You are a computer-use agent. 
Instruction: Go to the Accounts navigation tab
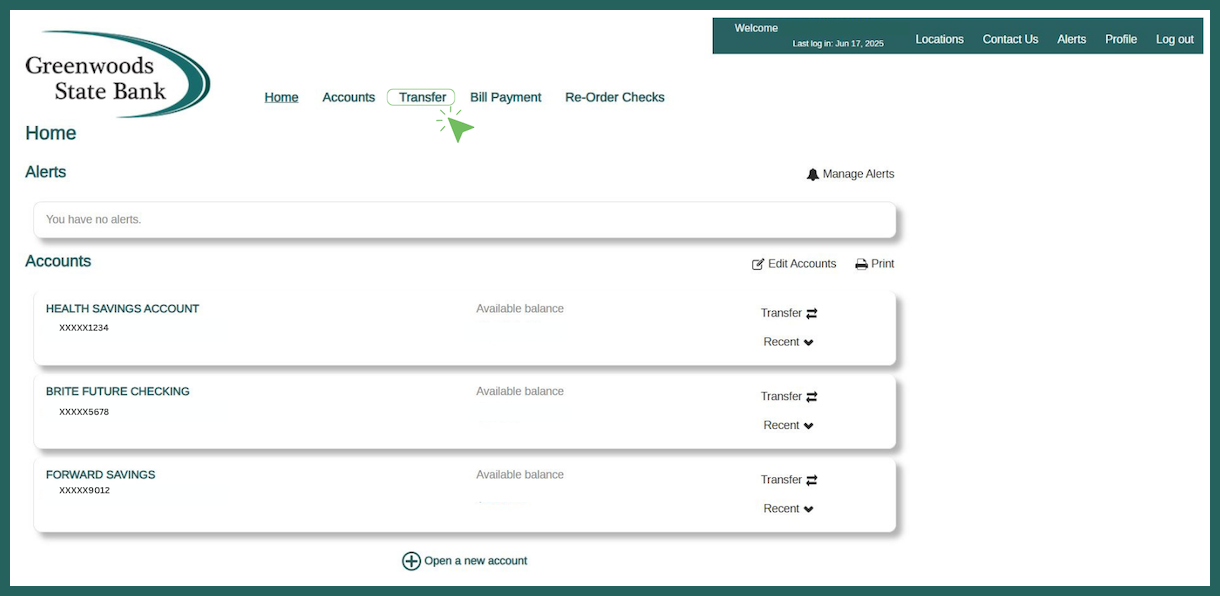point(348,97)
